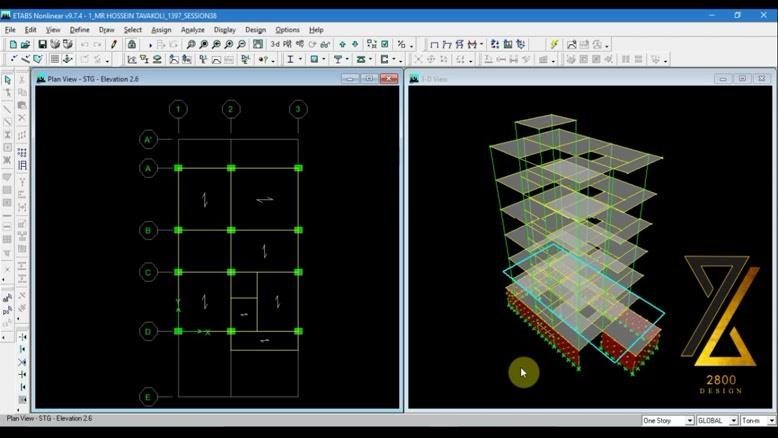Click the Save Model icon
Screen dimensions: 778x438
(42, 45)
